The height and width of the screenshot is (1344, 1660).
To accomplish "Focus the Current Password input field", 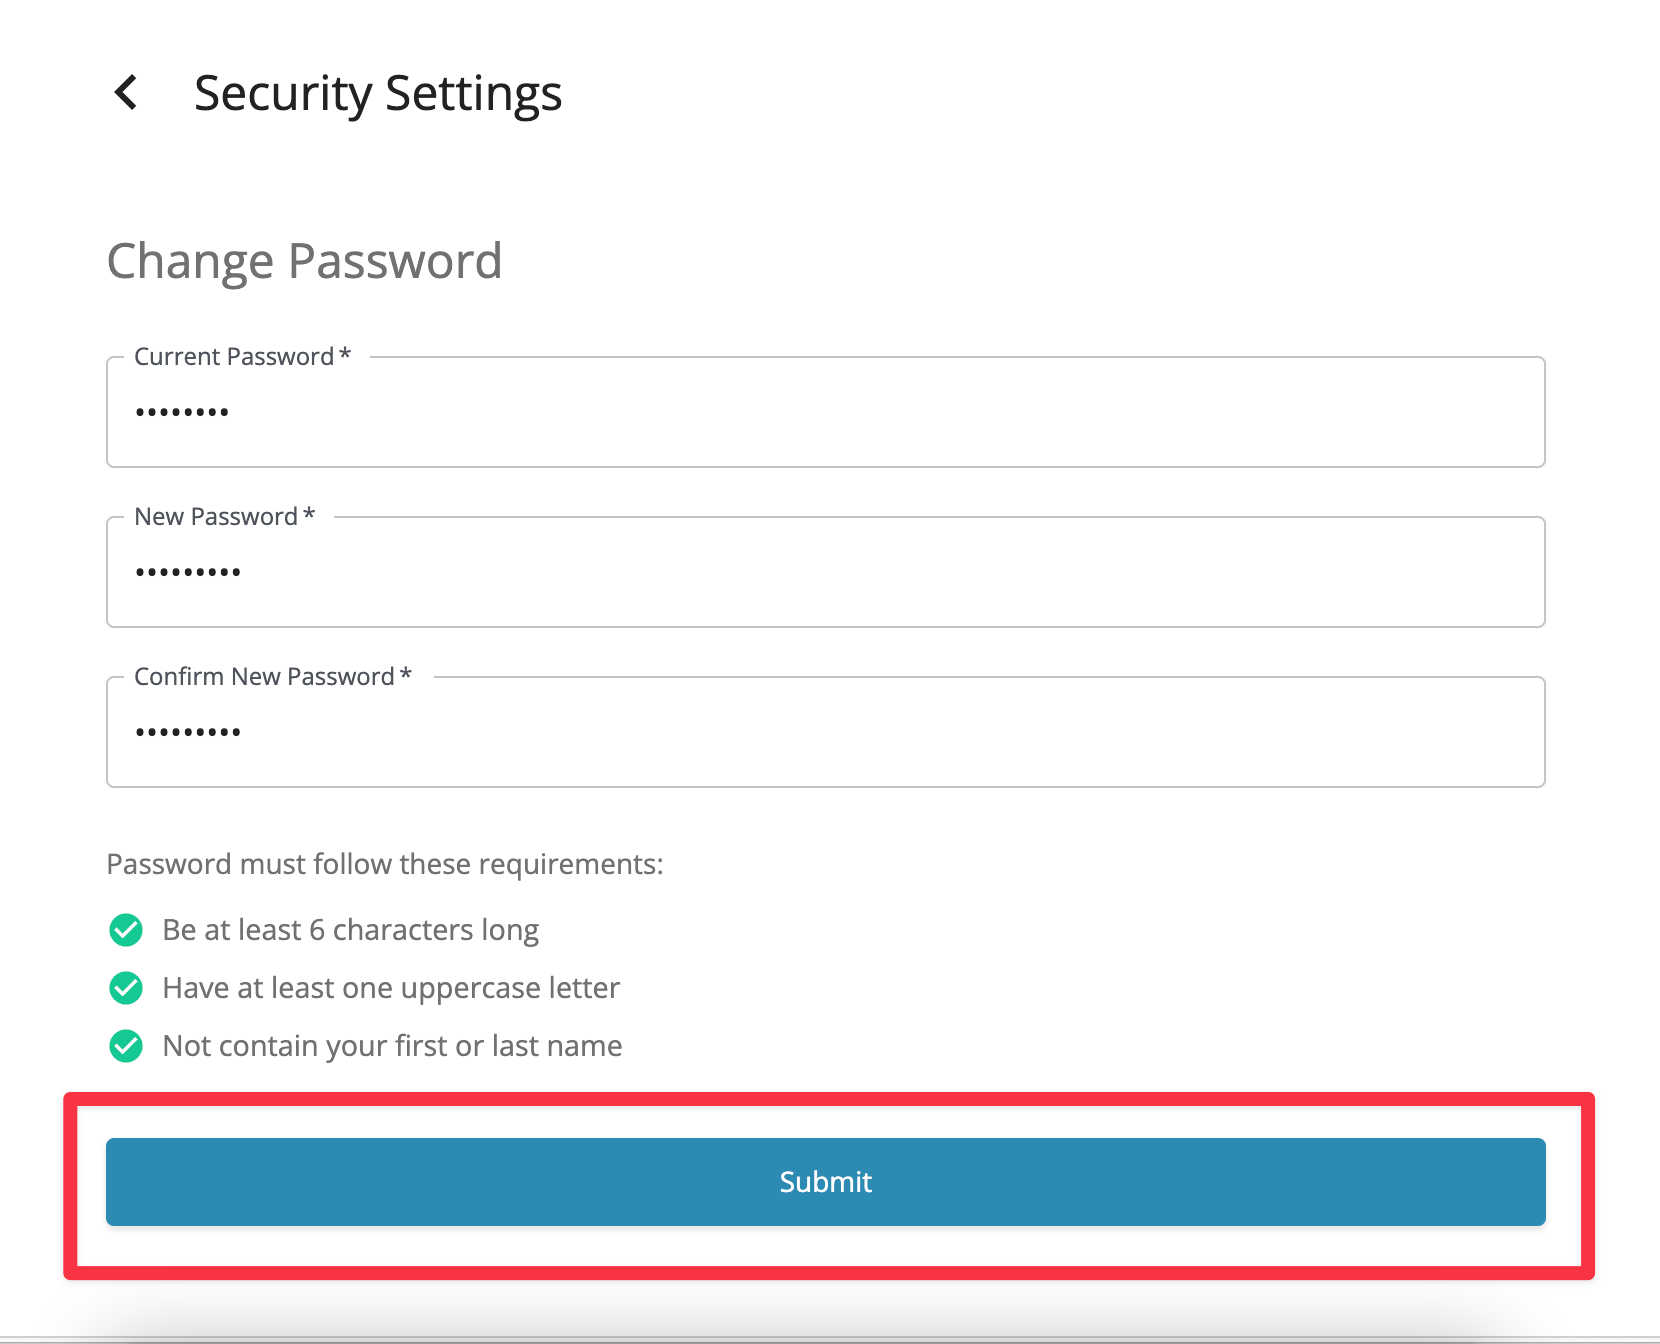I will pos(825,413).
